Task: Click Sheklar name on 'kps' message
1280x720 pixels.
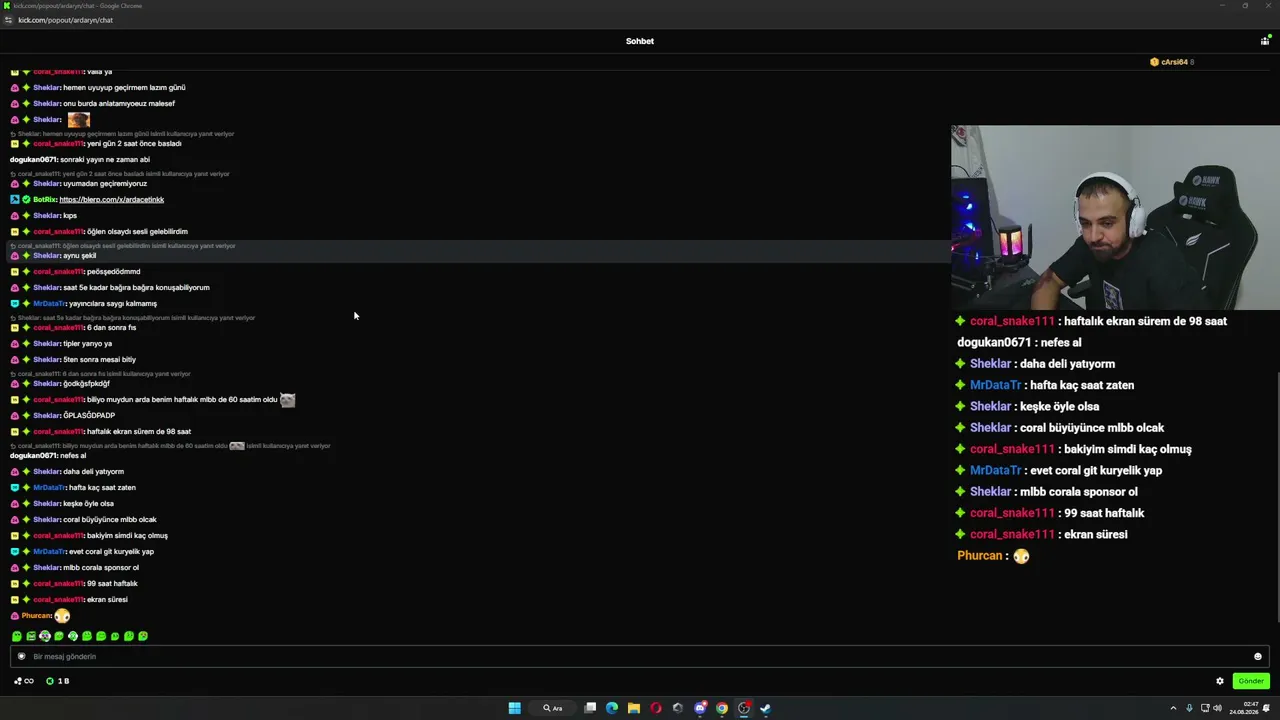Action: [46, 215]
